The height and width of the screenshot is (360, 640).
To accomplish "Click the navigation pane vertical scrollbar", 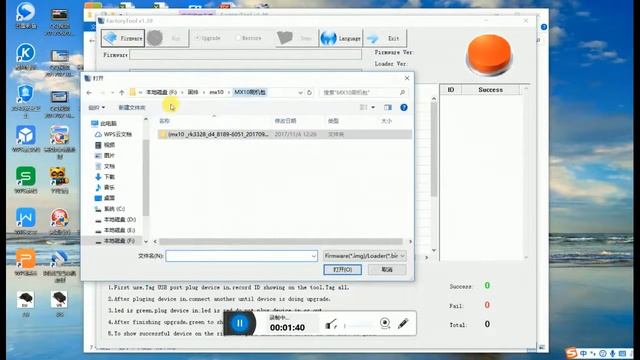I will point(146,178).
